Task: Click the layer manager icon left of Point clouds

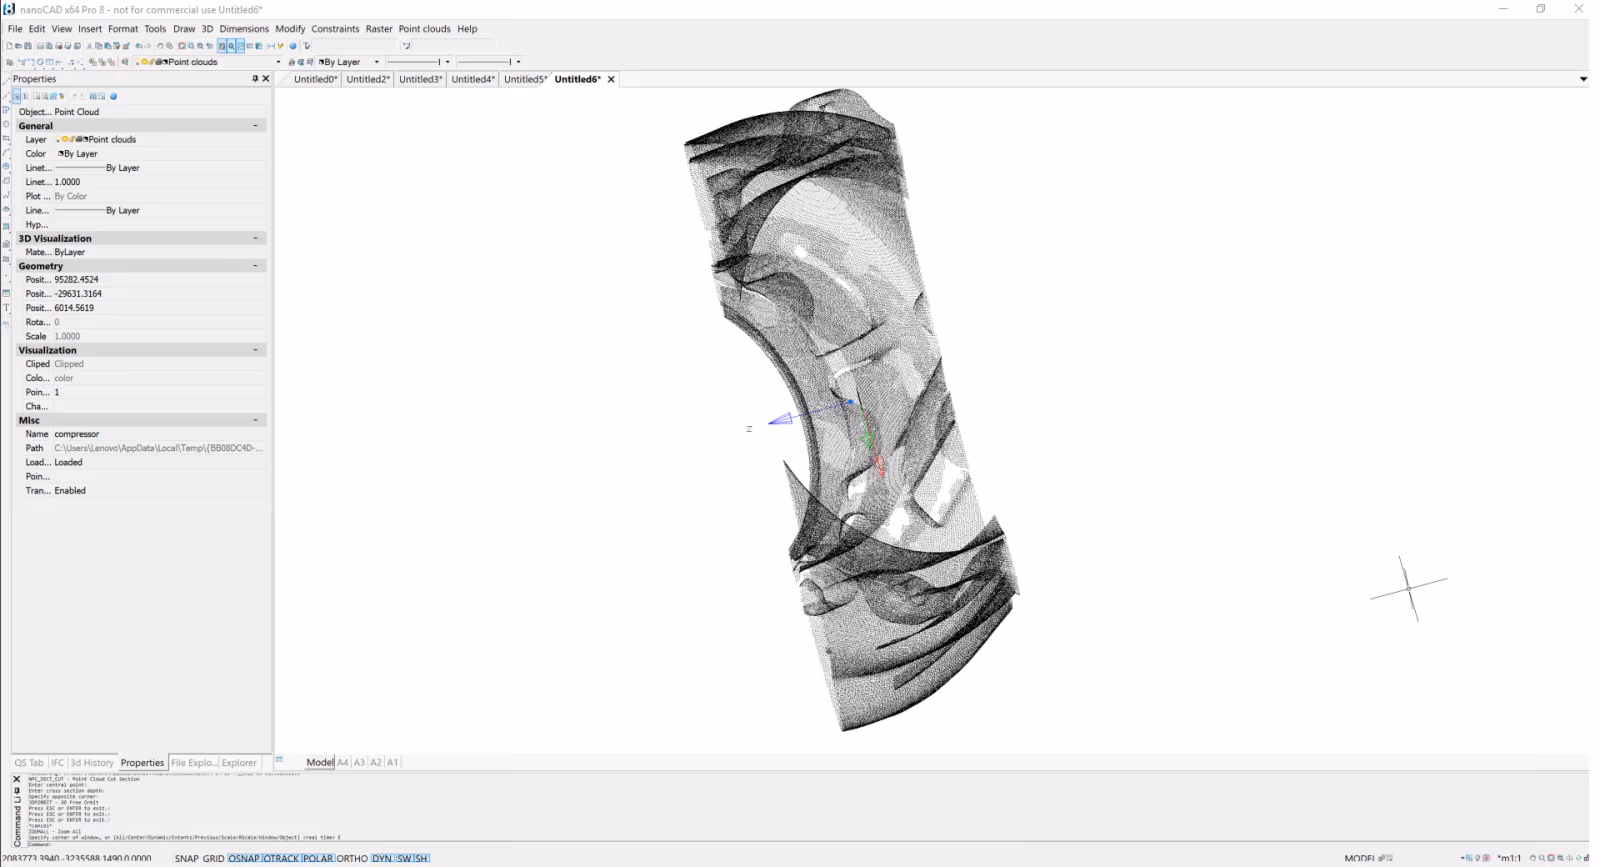Action: click(125, 62)
